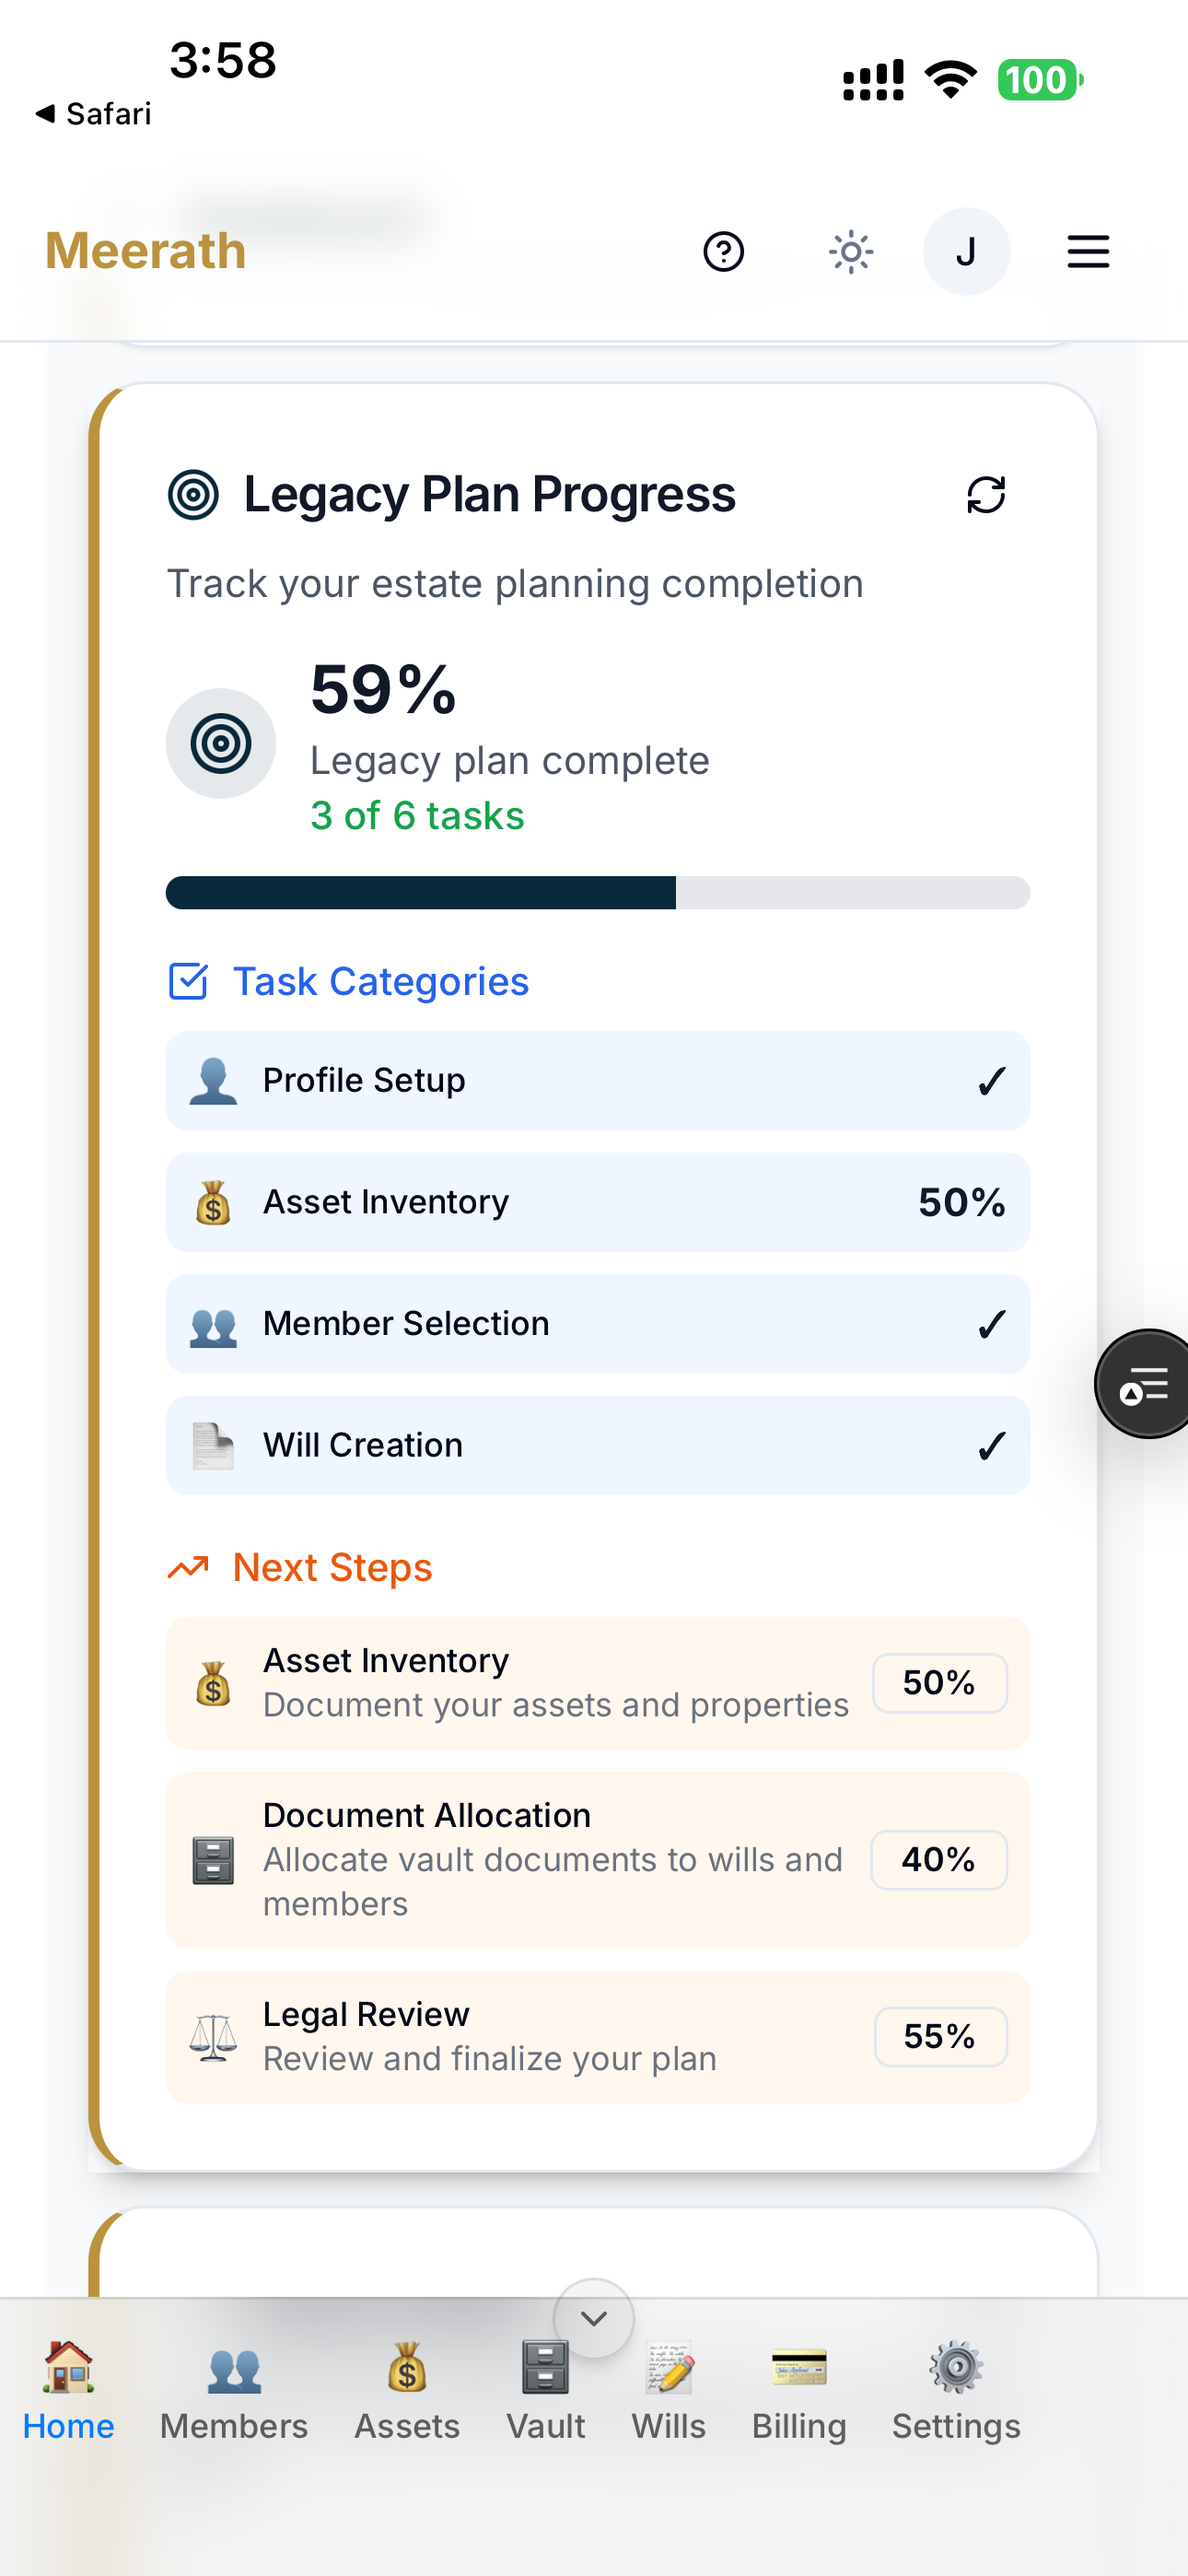The height and width of the screenshot is (2576, 1188).
Task: Click the legacy plan progress bar
Action: 598,892
